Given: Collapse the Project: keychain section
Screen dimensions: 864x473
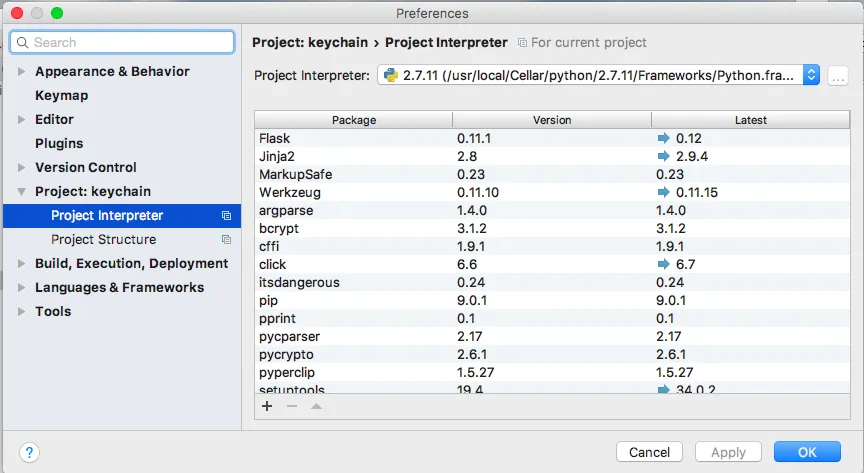Looking at the screenshot, I should coord(22,192).
